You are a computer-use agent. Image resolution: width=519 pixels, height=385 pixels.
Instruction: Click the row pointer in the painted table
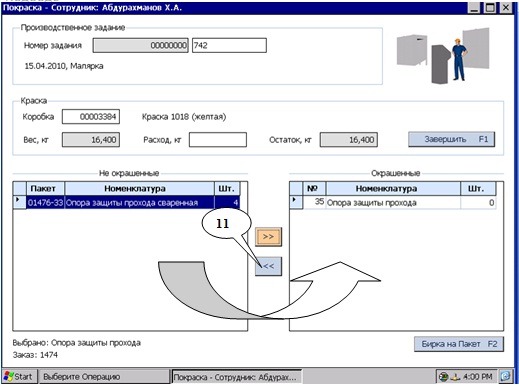pyautogui.click(x=296, y=202)
